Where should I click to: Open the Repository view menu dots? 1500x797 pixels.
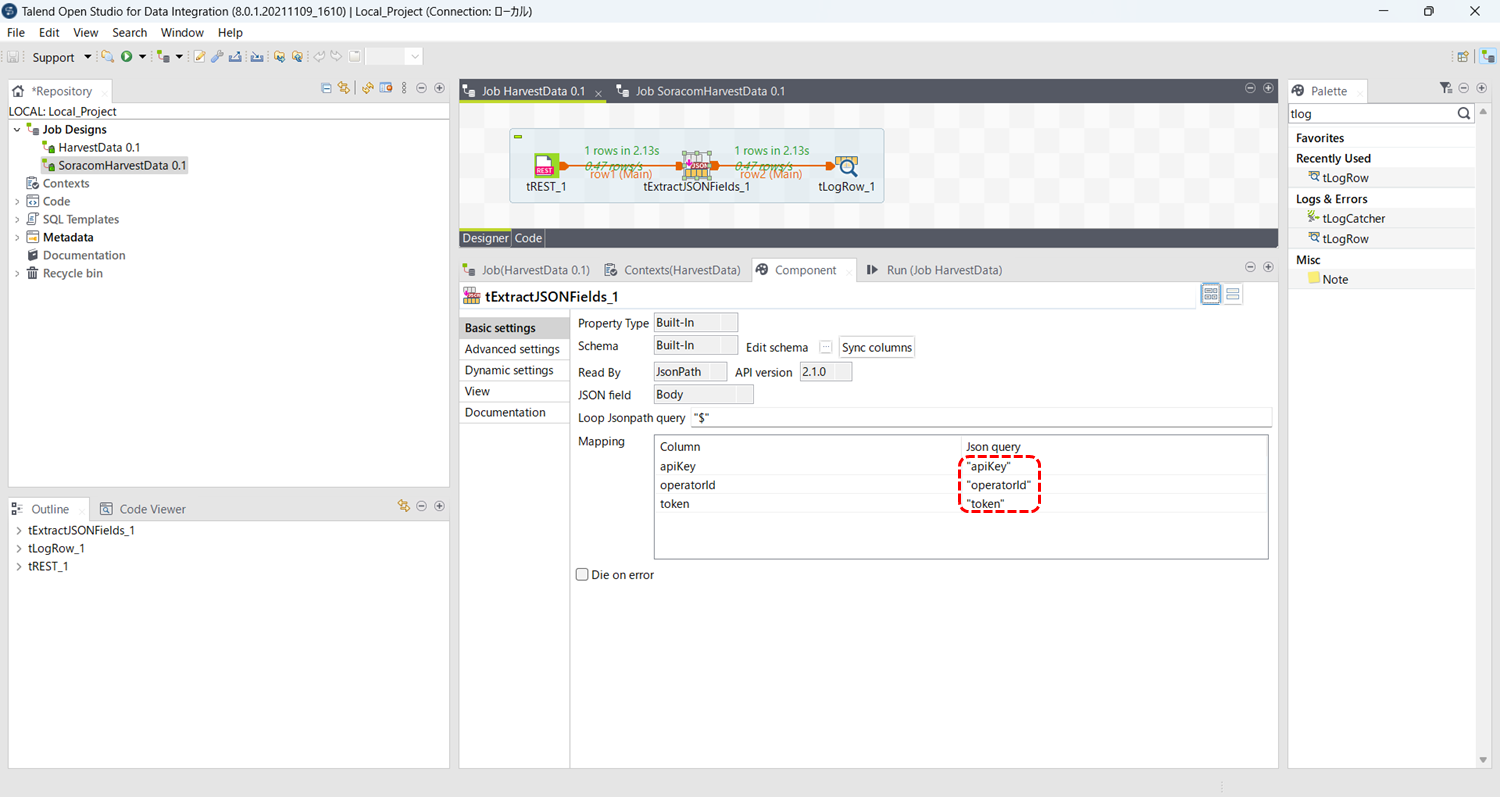tap(404, 88)
